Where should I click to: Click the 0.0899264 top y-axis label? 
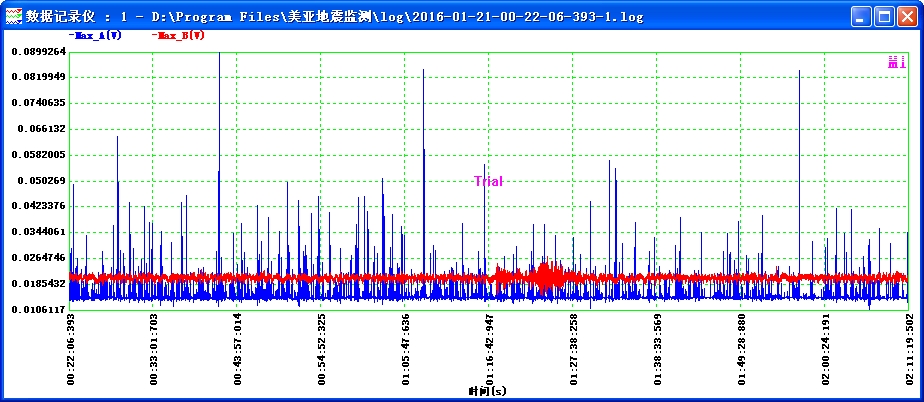tap(38, 52)
